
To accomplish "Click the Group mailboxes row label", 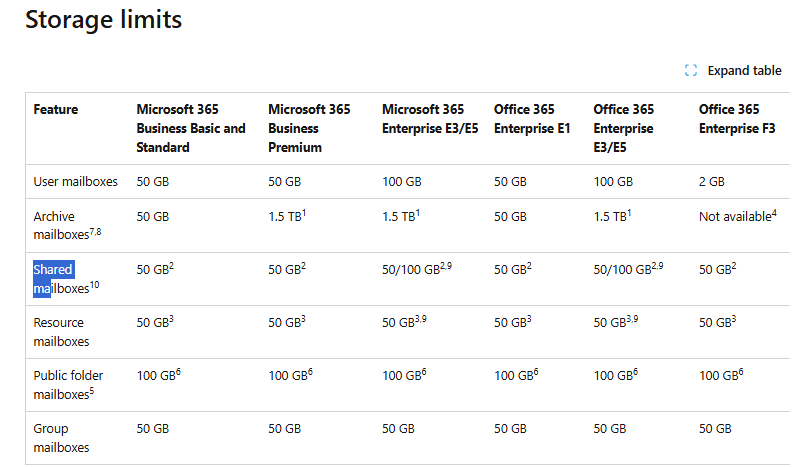I will (x=61, y=438).
